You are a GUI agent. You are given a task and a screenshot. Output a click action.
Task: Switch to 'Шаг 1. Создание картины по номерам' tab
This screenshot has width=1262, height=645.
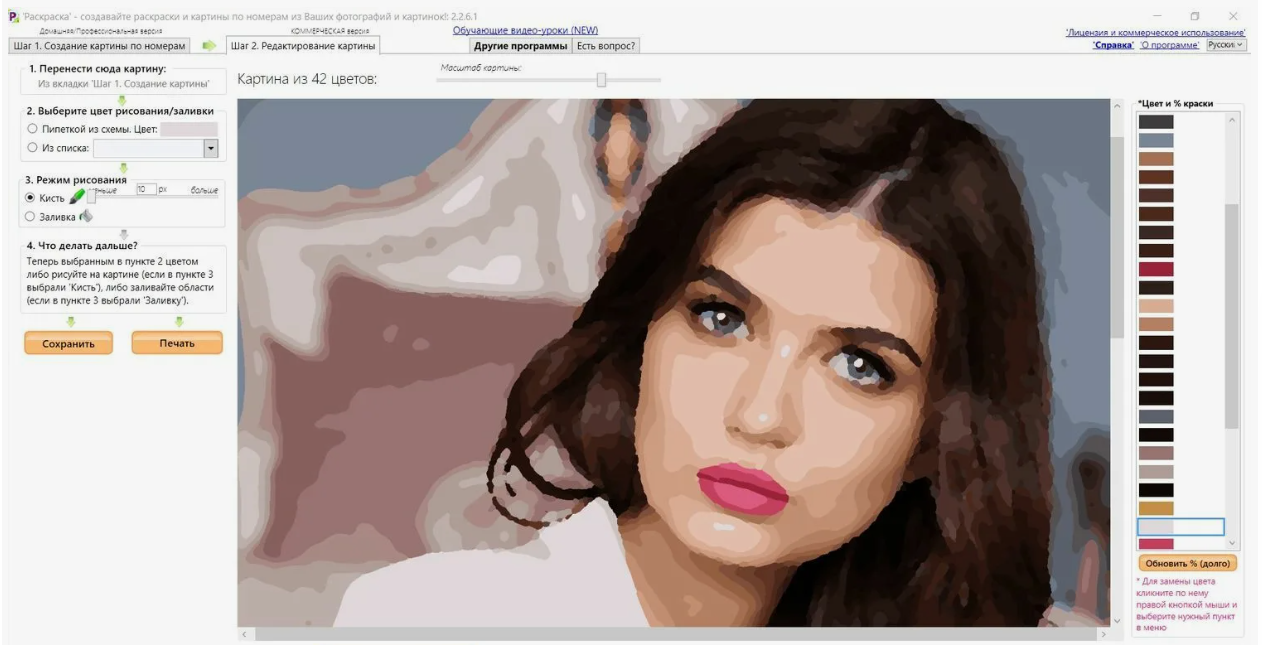tap(99, 46)
